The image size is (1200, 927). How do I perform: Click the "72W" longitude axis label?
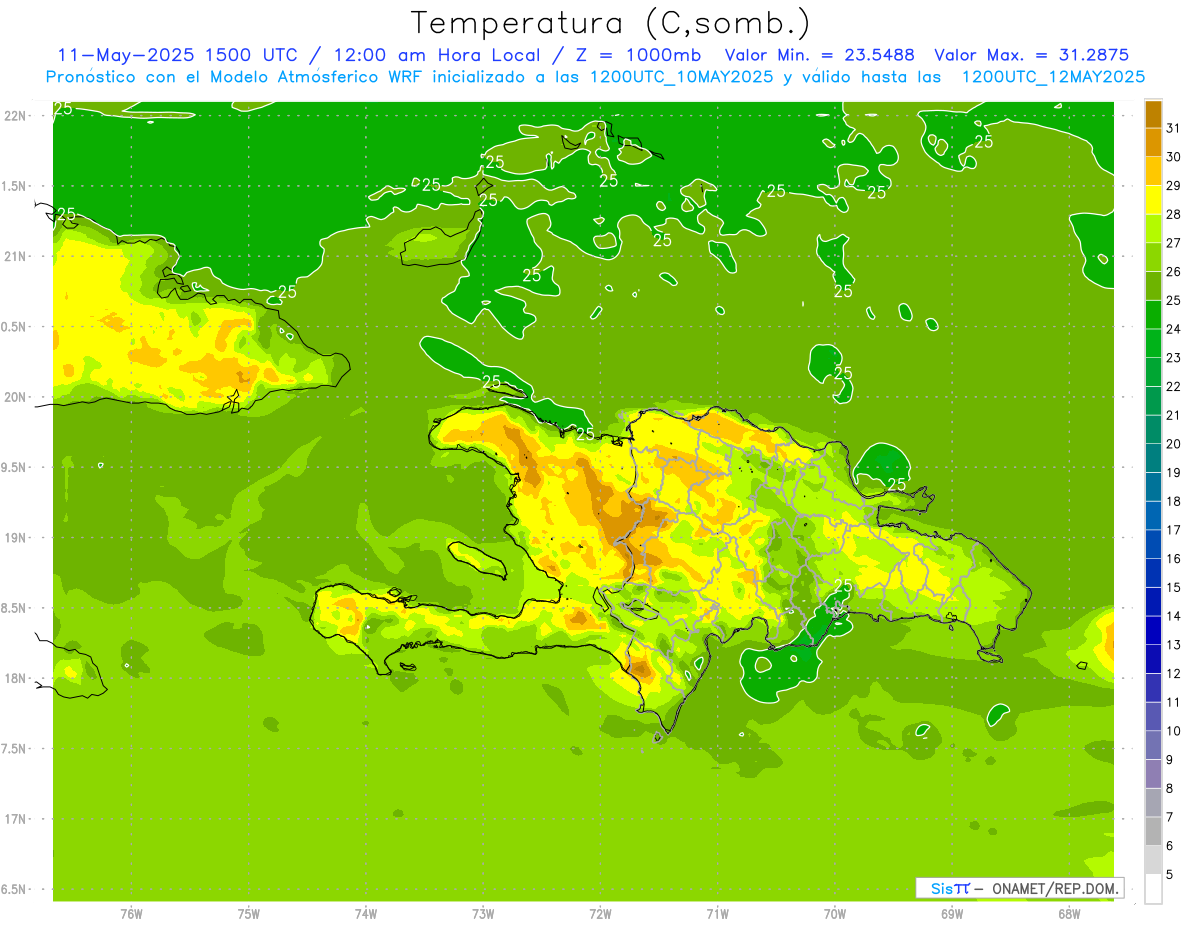click(600, 914)
